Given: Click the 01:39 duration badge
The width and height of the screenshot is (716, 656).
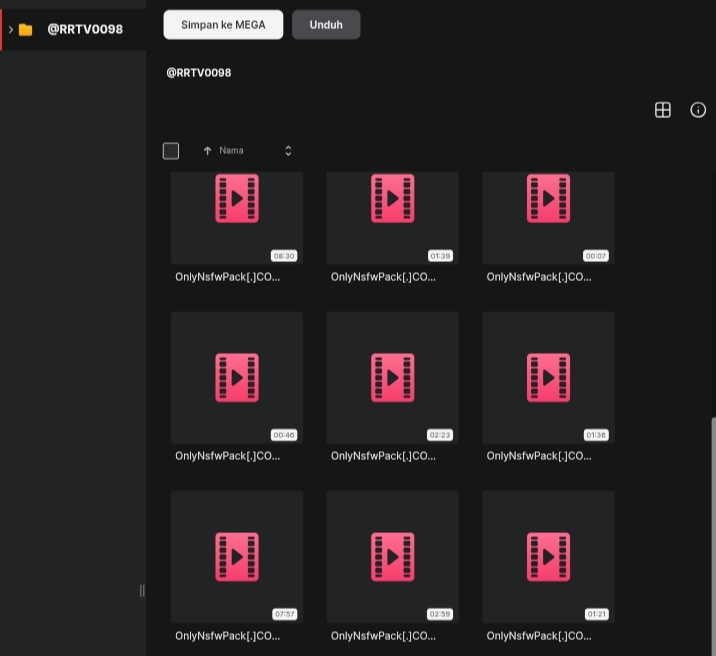Looking at the screenshot, I should click(x=440, y=256).
